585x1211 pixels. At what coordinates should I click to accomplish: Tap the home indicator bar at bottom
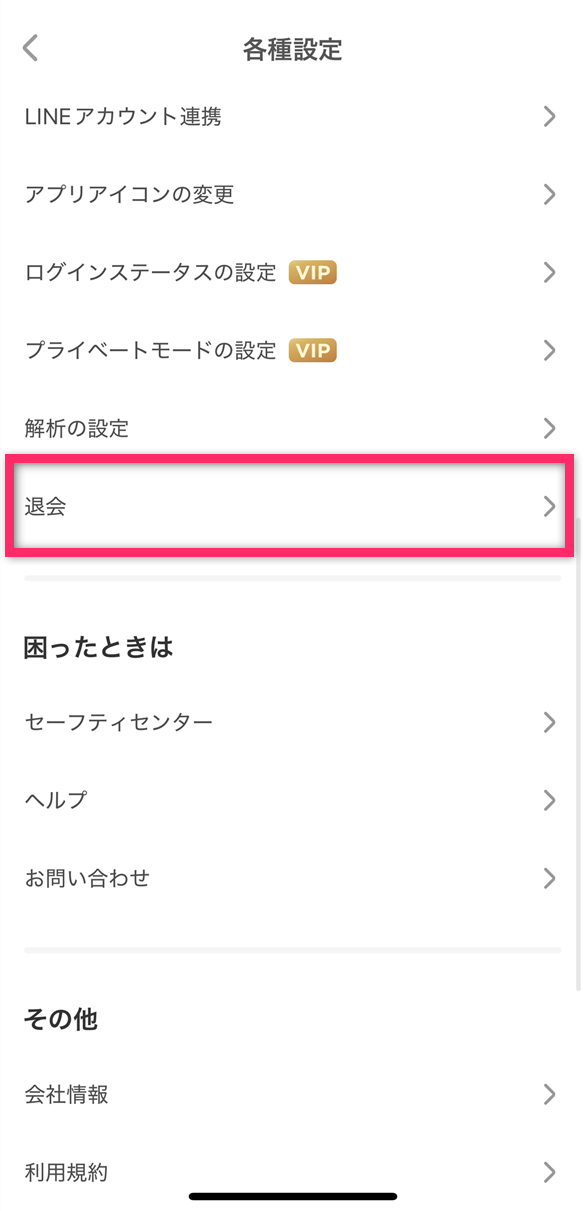click(x=292, y=1196)
